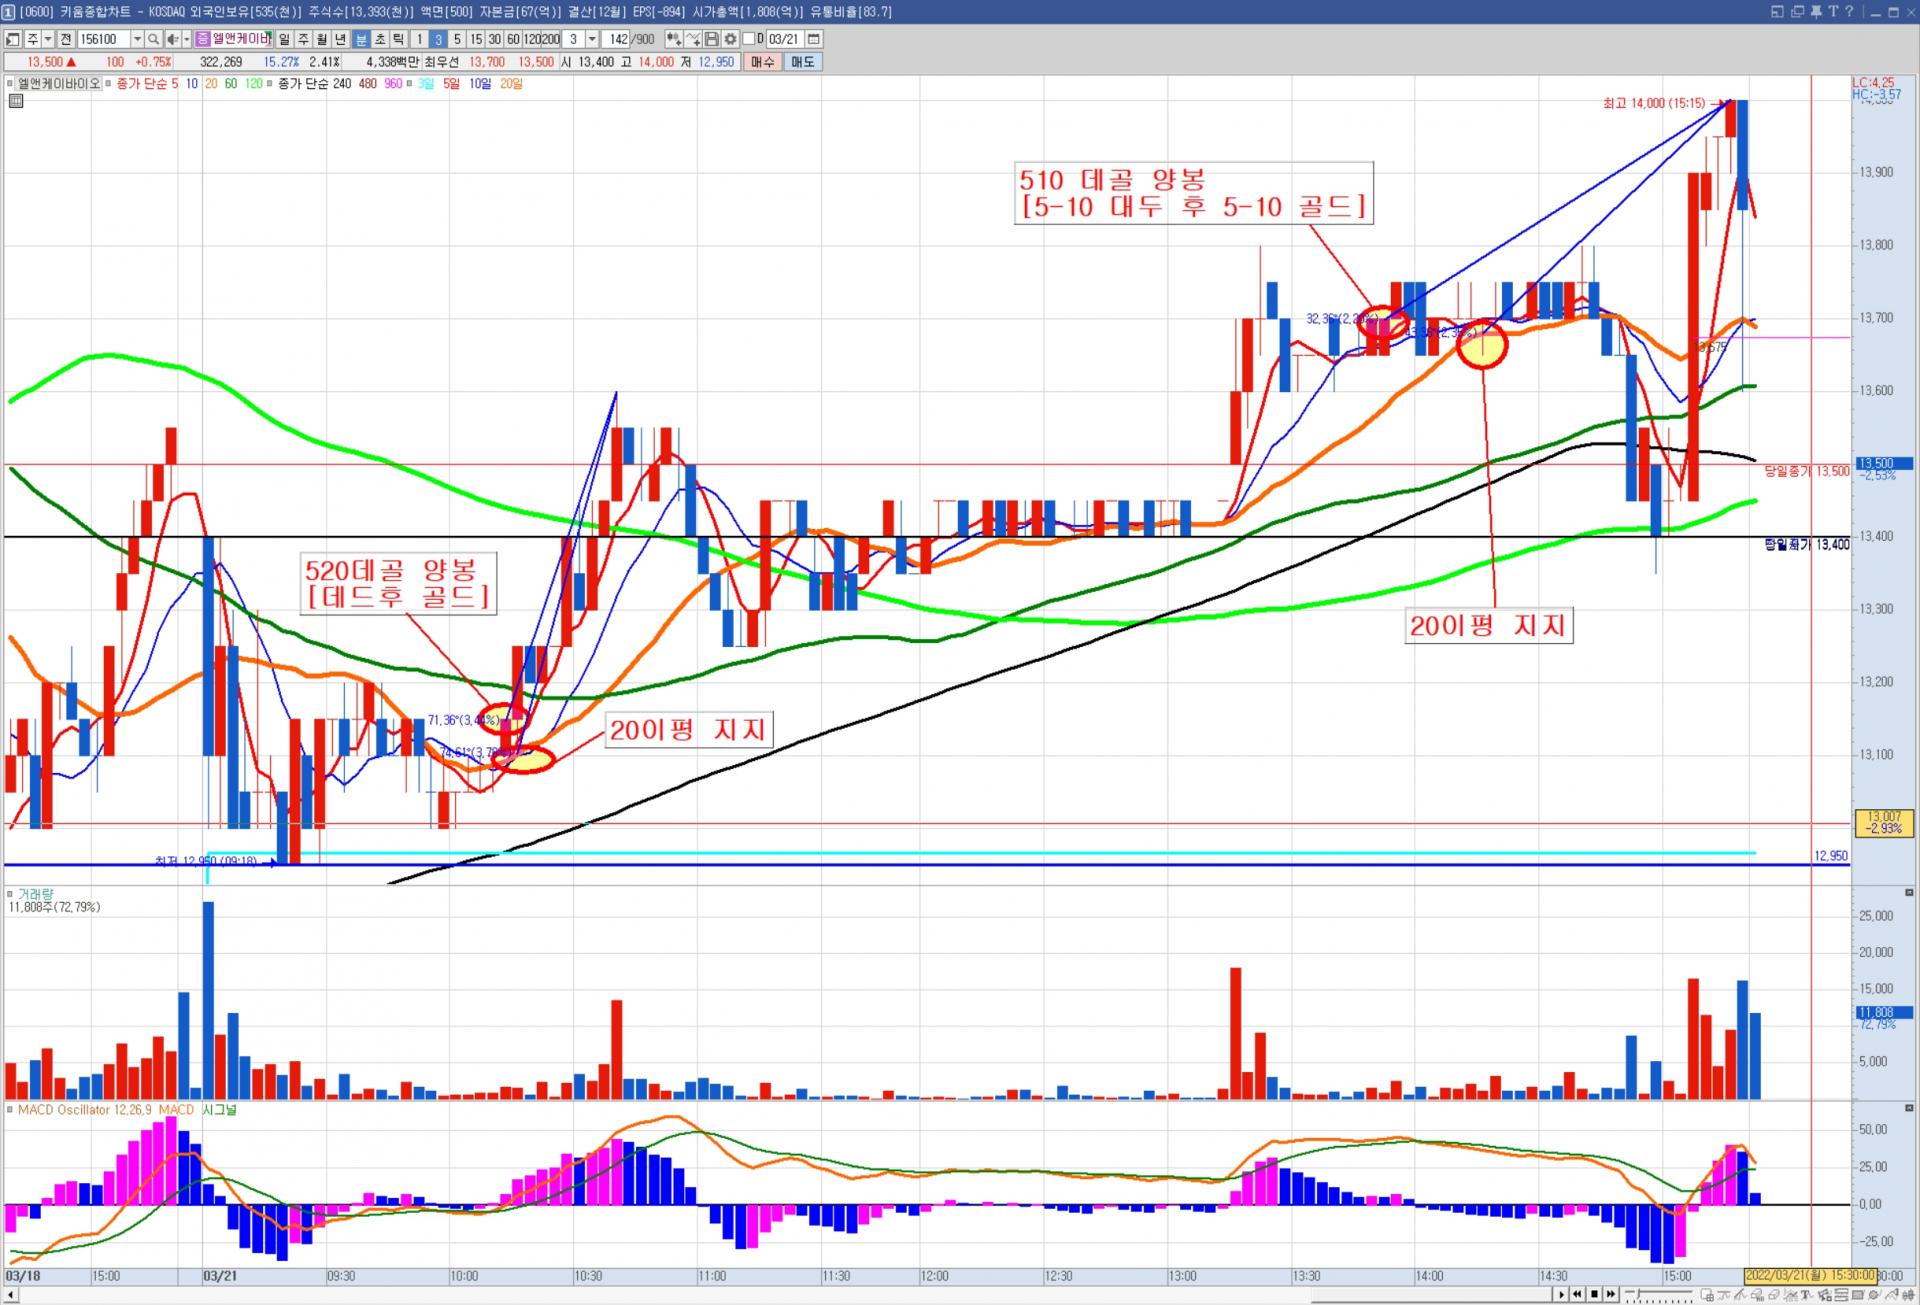Image resolution: width=1920 pixels, height=1305 pixels.
Task: Adjust the zoom slider in bottom bar
Action: coord(1639,1293)
